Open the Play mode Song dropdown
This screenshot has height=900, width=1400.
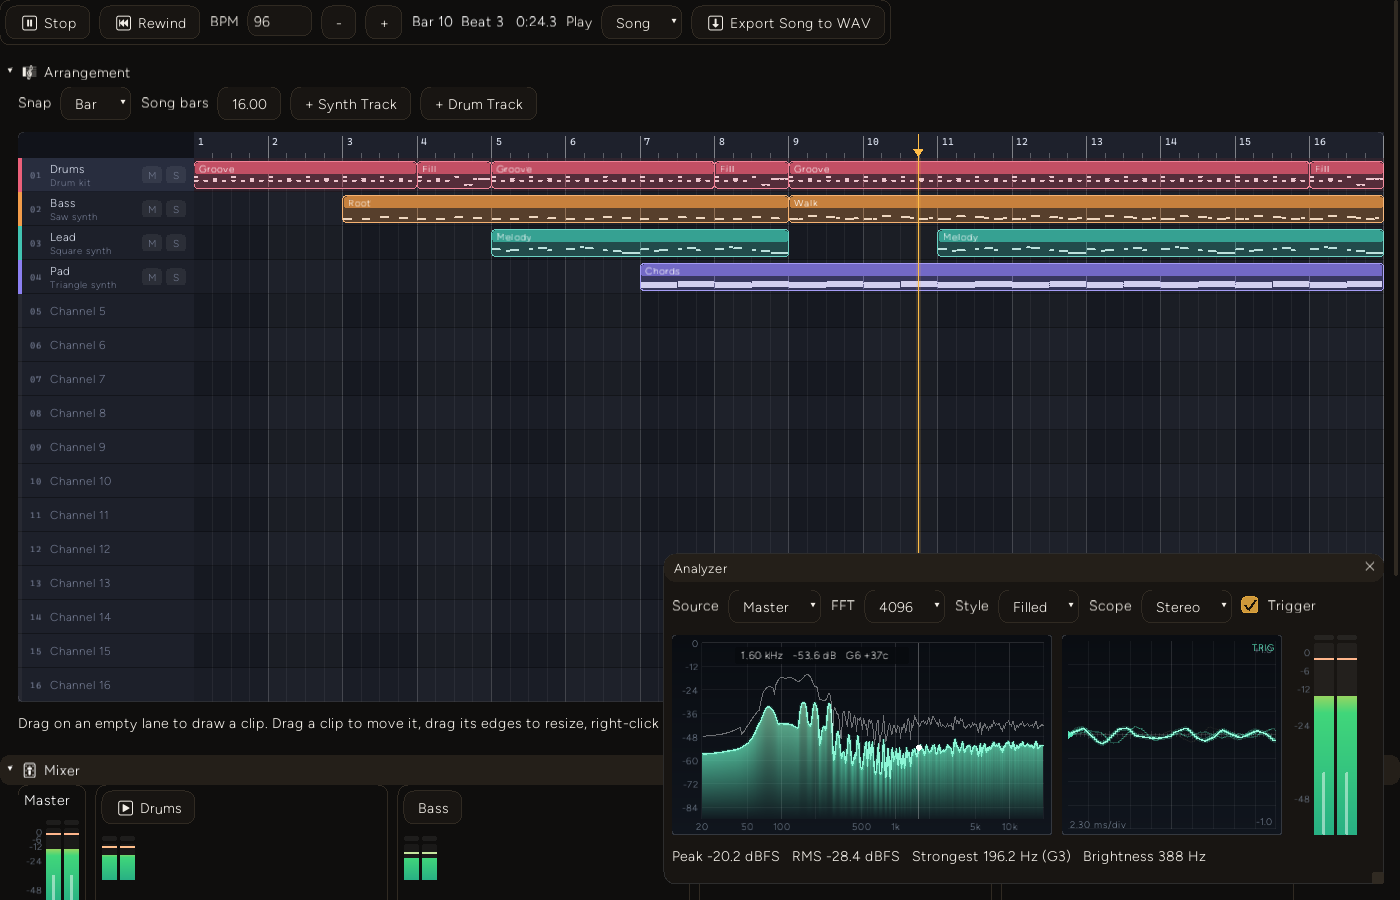(642, 22)
